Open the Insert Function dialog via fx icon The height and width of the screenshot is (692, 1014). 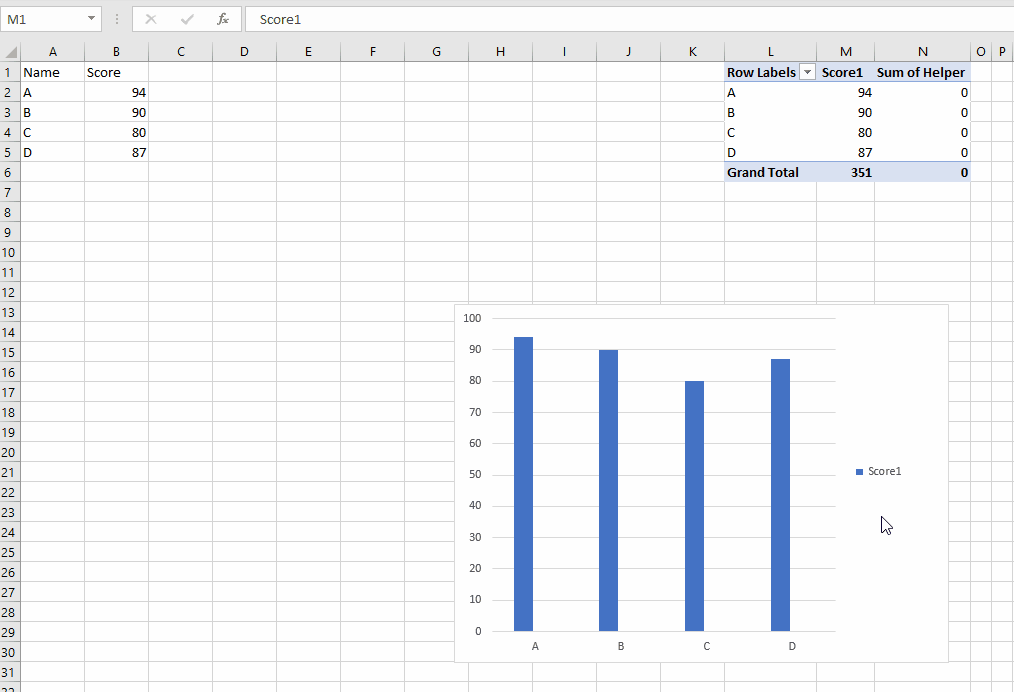pyautogui.click(x=222, y=19)
